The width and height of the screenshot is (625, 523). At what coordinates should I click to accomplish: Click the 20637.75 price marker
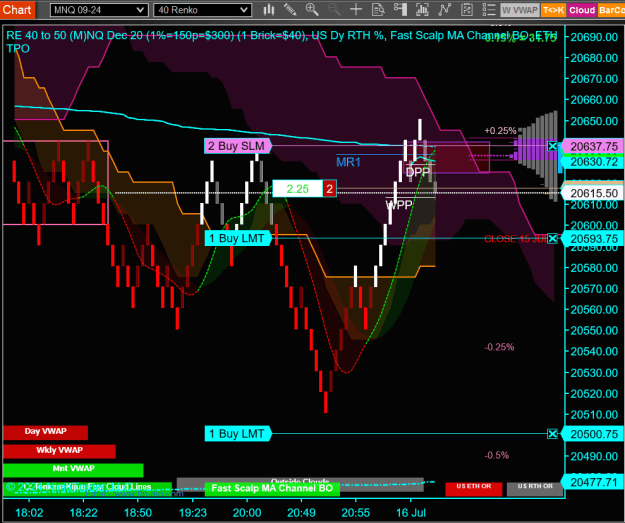[x=593, y=147]
